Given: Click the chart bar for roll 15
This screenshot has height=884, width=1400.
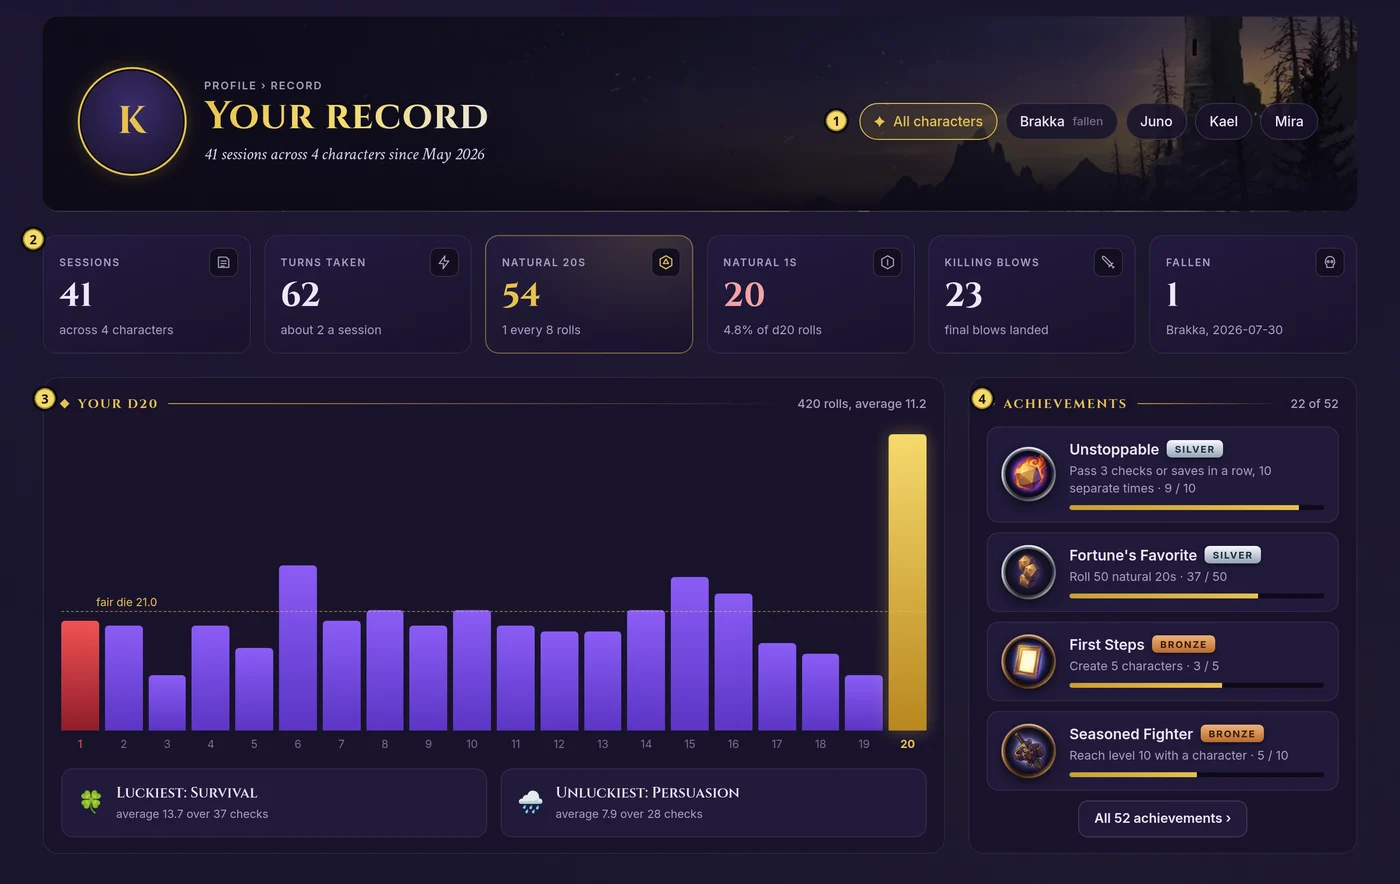Looking at the screenshot, I should click(690, 654).
